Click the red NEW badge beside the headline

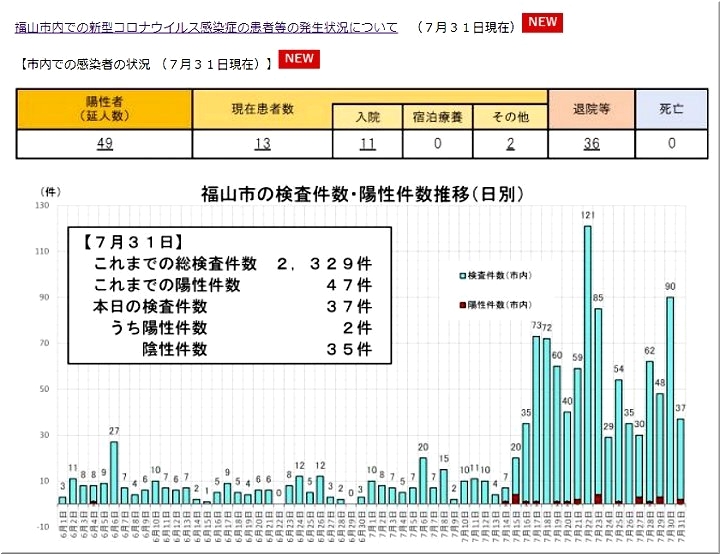click(x=543, y=23)
